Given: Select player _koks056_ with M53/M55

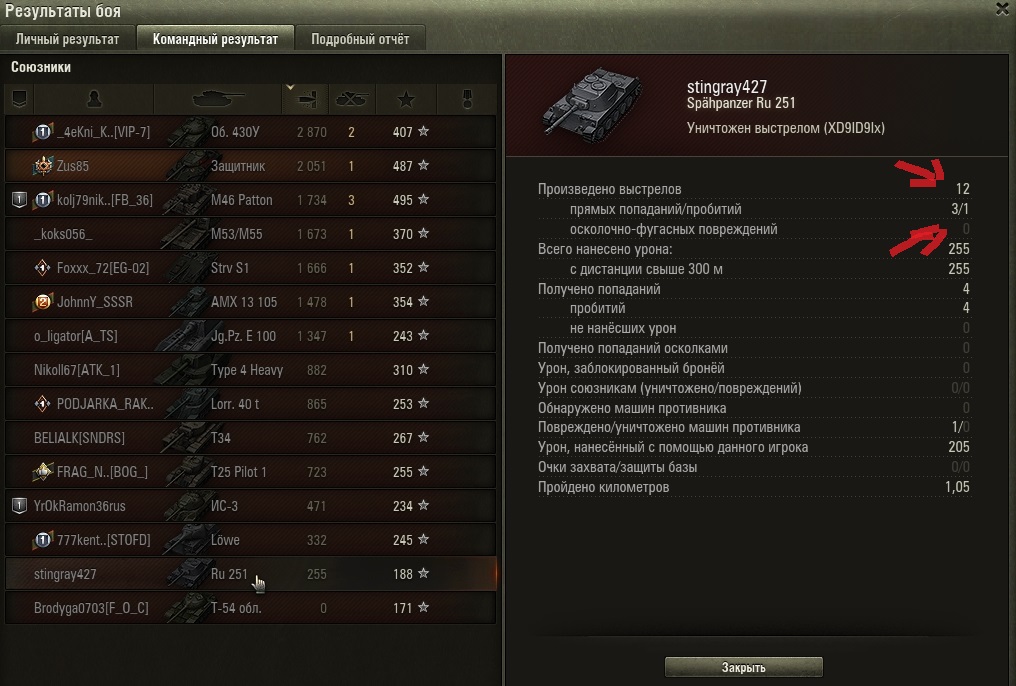Looking at the screenshot, I should [250, 234].
